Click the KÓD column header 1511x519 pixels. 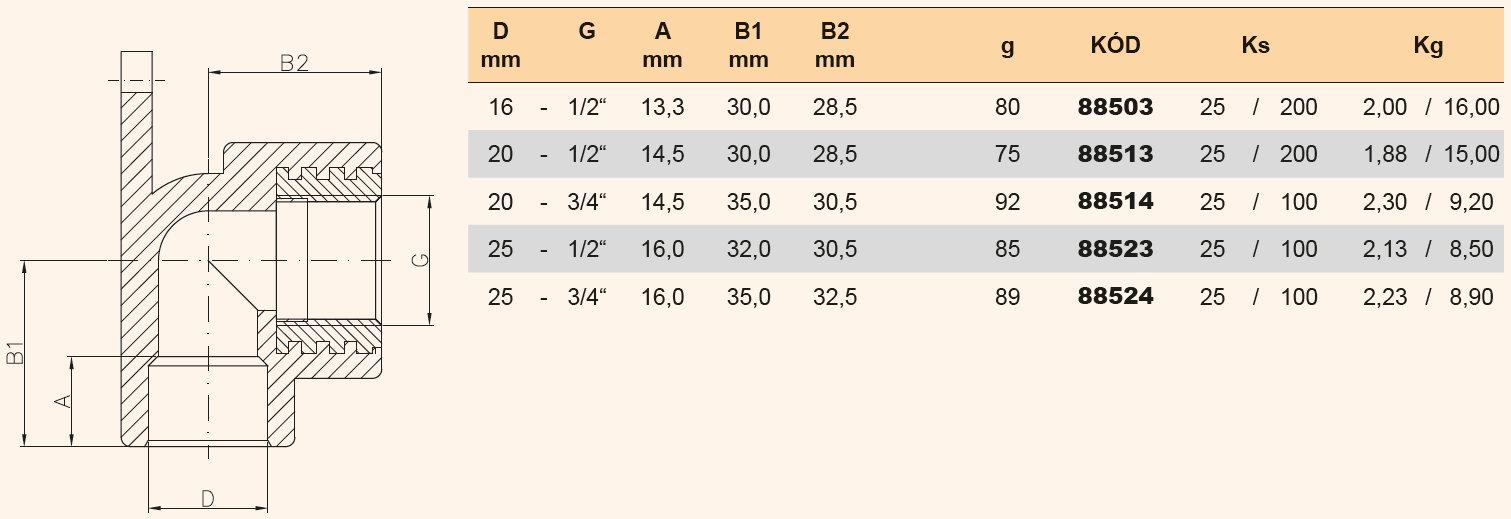click(1116, 46)
